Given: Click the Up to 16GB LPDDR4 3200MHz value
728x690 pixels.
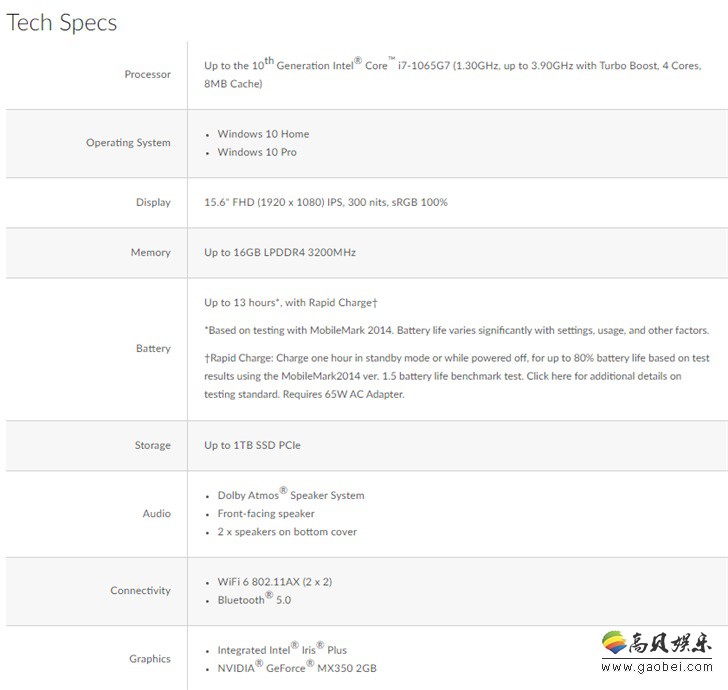Looking at the screenshot, I should (280, 252).
